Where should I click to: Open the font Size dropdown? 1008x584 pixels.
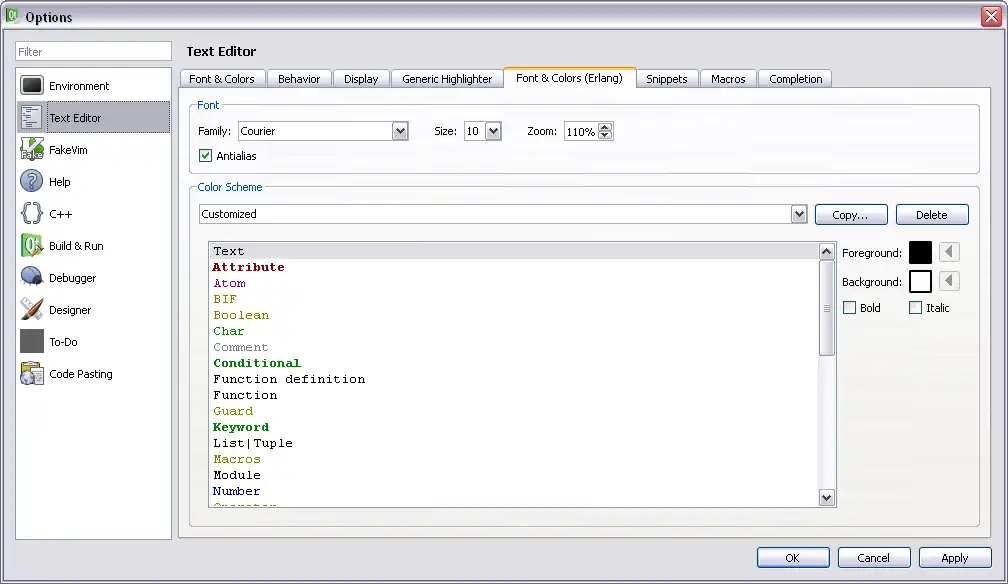[x=493, y=131]
